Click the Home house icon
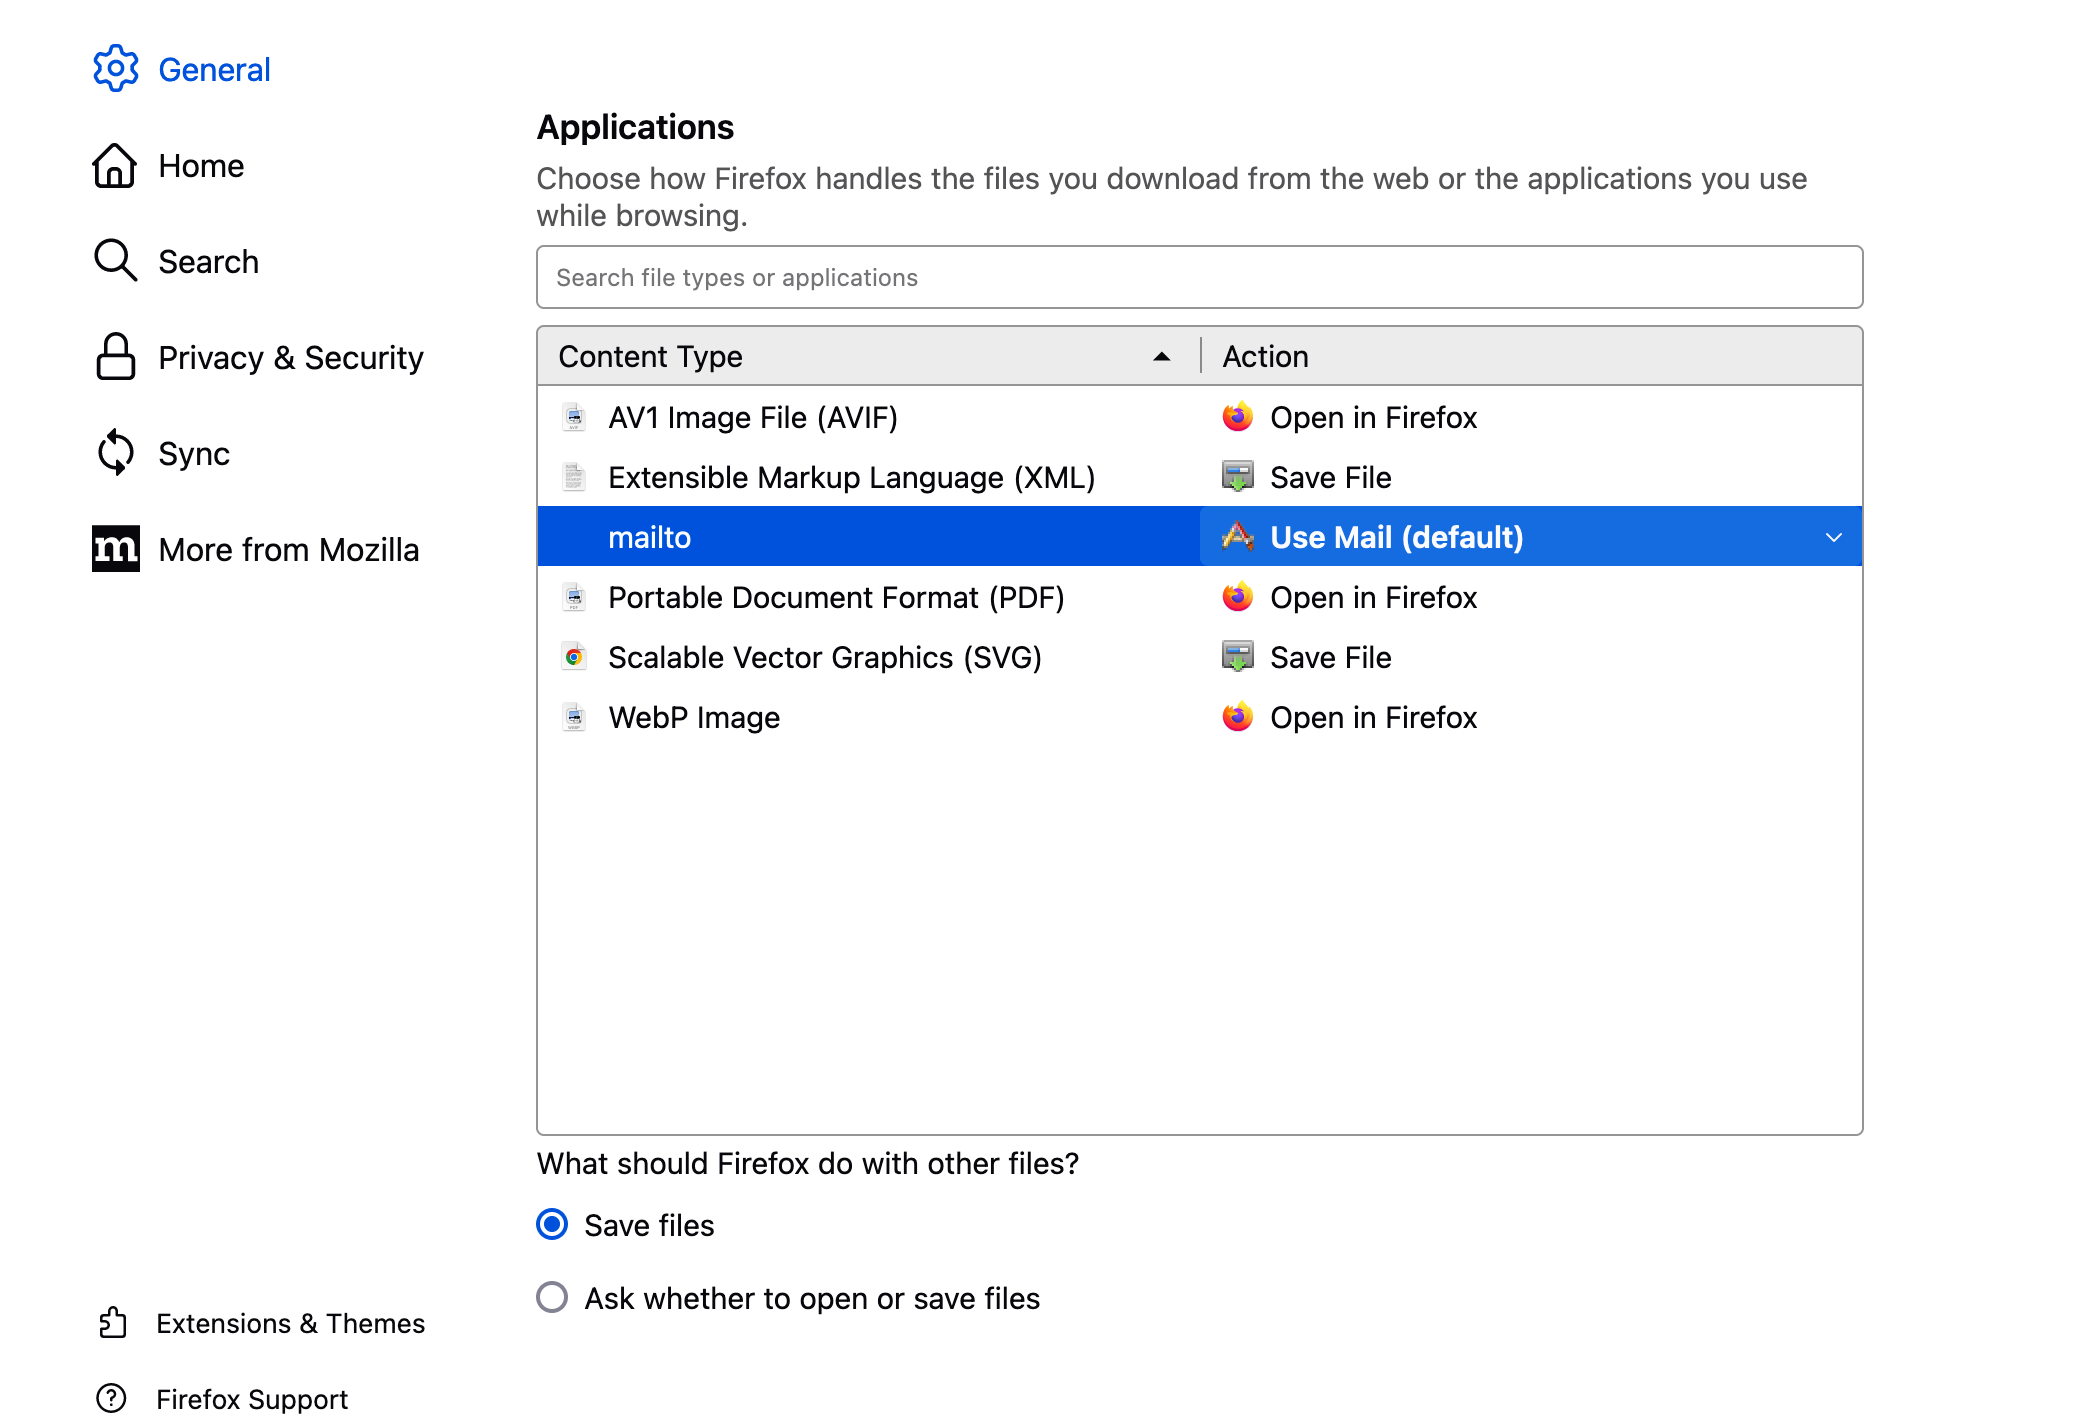The height and width of the screenshot is (1424, 2082). [115, 165]
